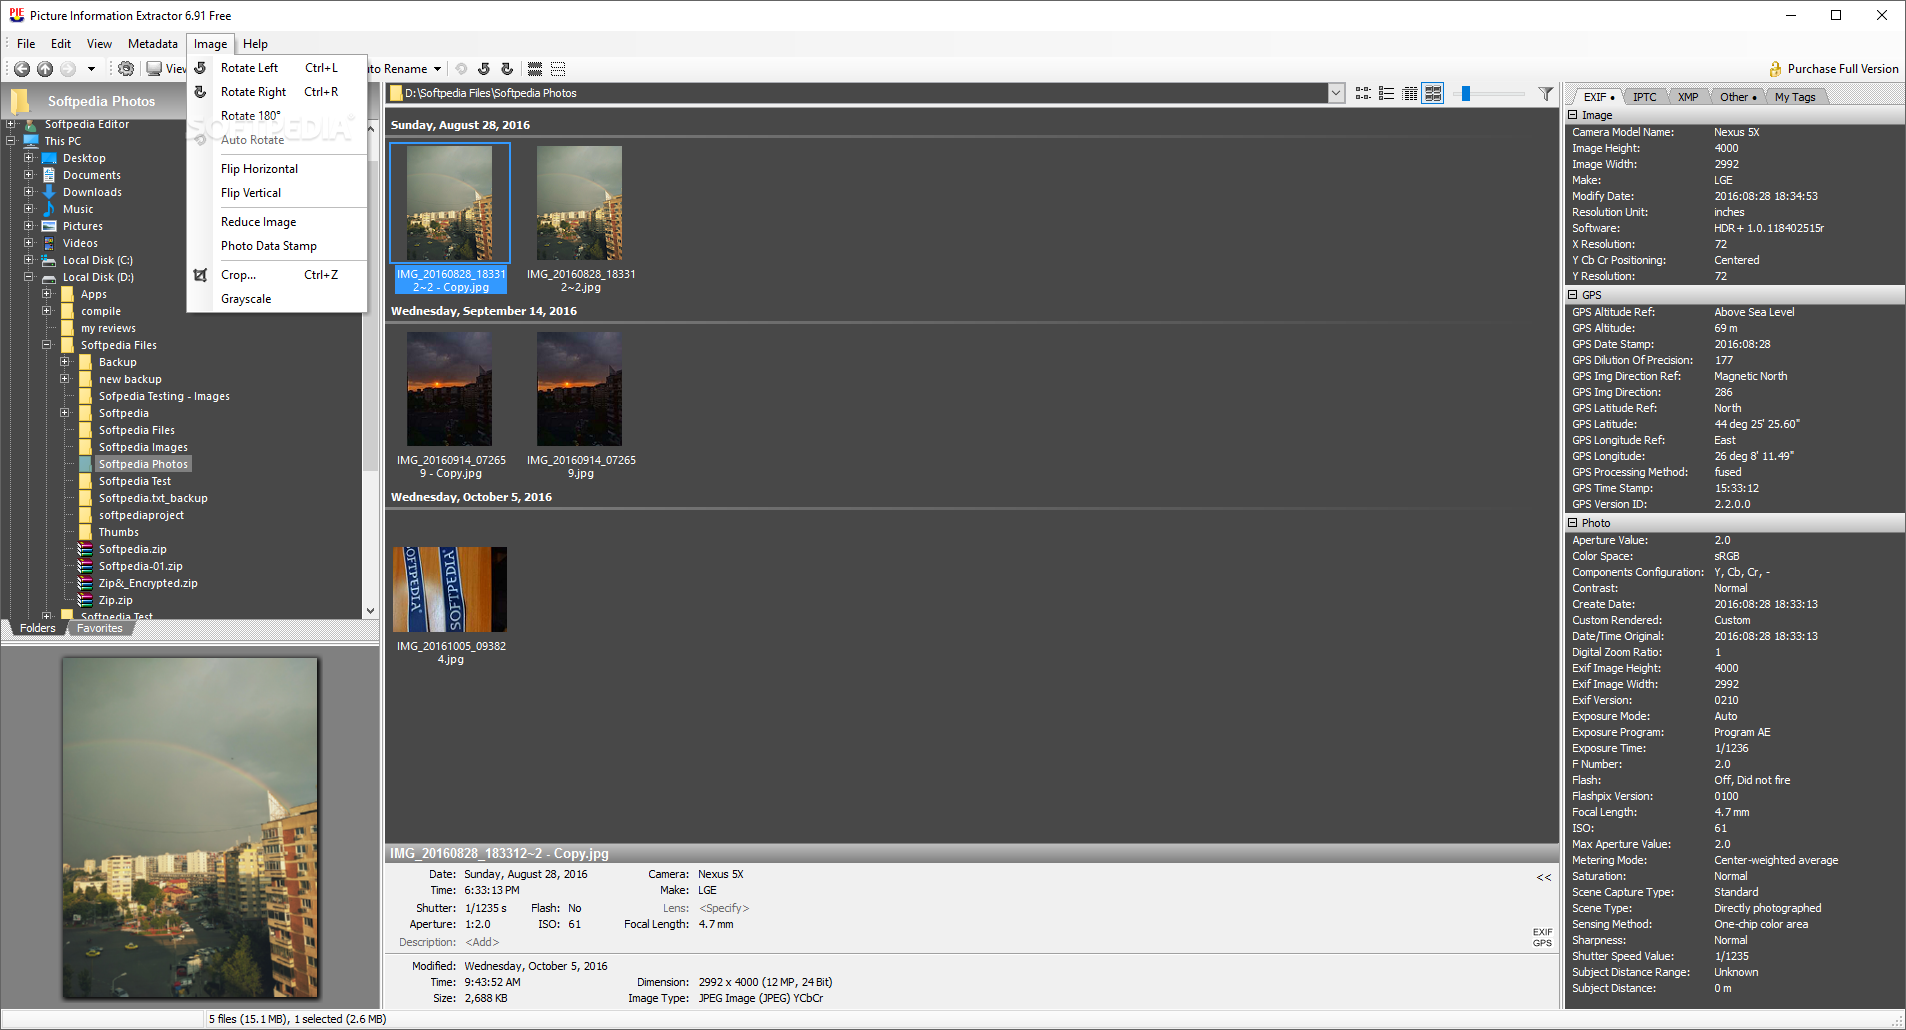Collapse the Local Disk (D:) node
Screen dimensions: 1906x1030
(x=29, y=277)
